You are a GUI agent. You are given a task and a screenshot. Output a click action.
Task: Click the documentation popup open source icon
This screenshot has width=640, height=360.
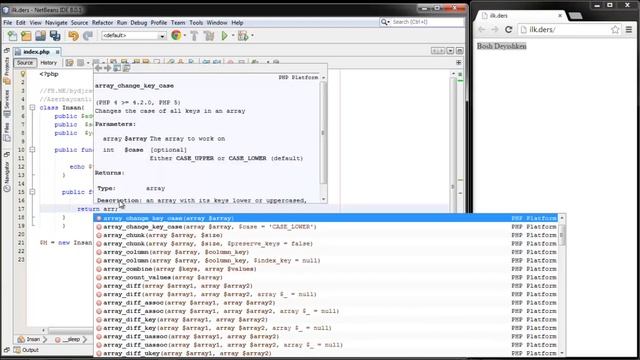click(126, 68)
